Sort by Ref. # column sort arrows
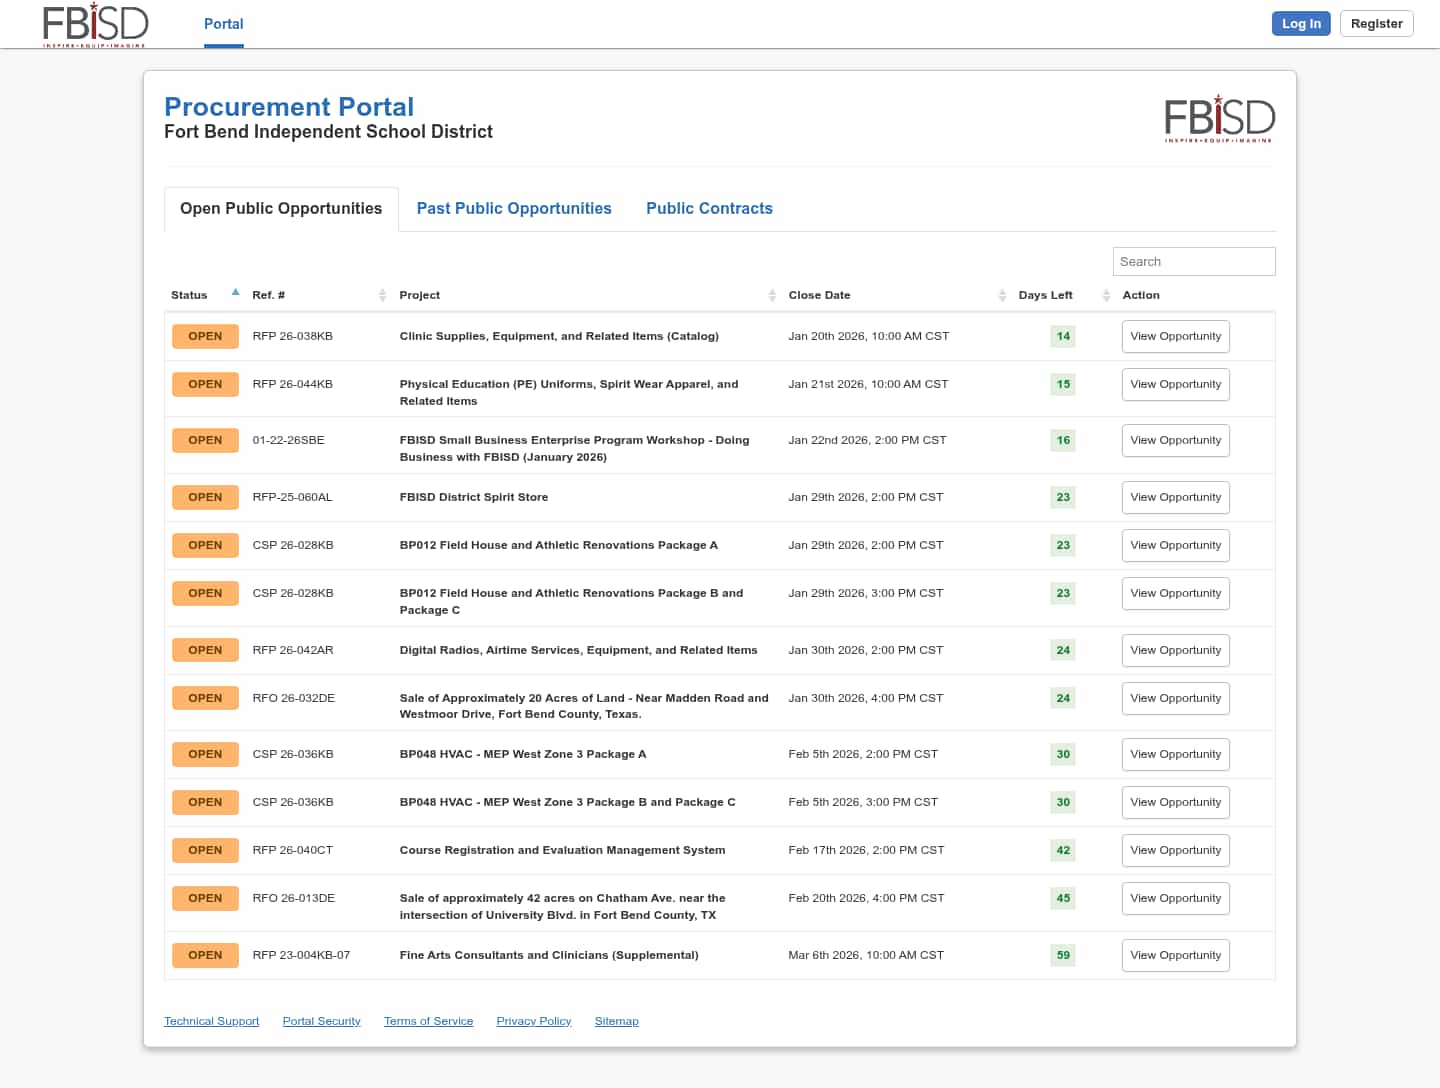This screenshot has width=1440, height=1088. (x=382, y=295)
